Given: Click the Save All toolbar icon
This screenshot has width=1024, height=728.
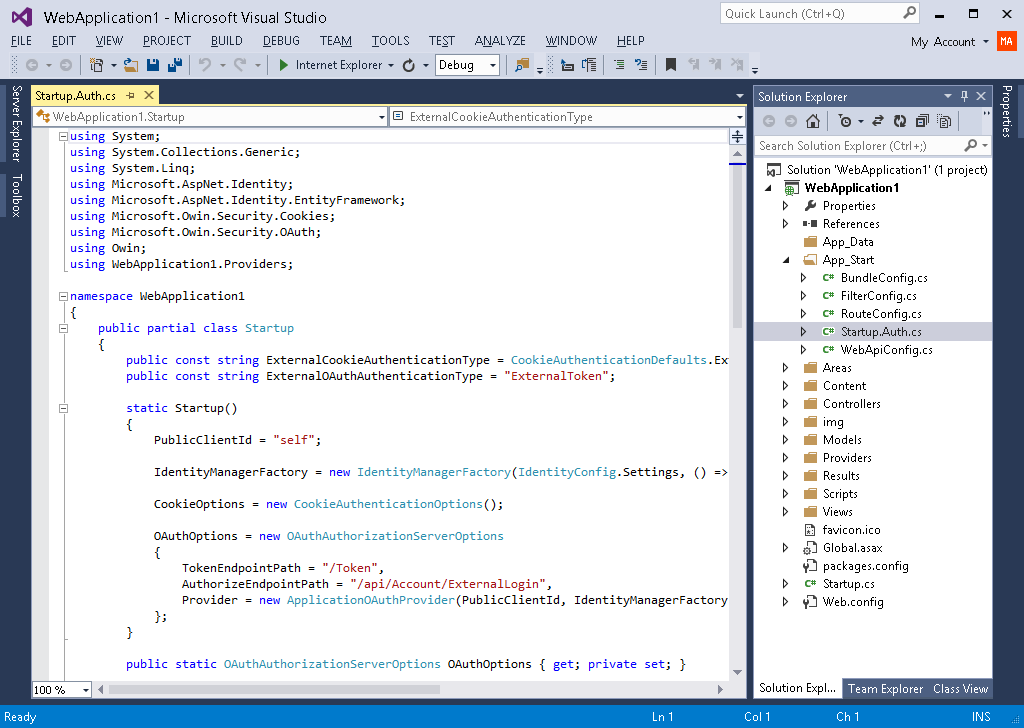Looking at the screenshot, I should pyautogui.click(x=174, y=65).
